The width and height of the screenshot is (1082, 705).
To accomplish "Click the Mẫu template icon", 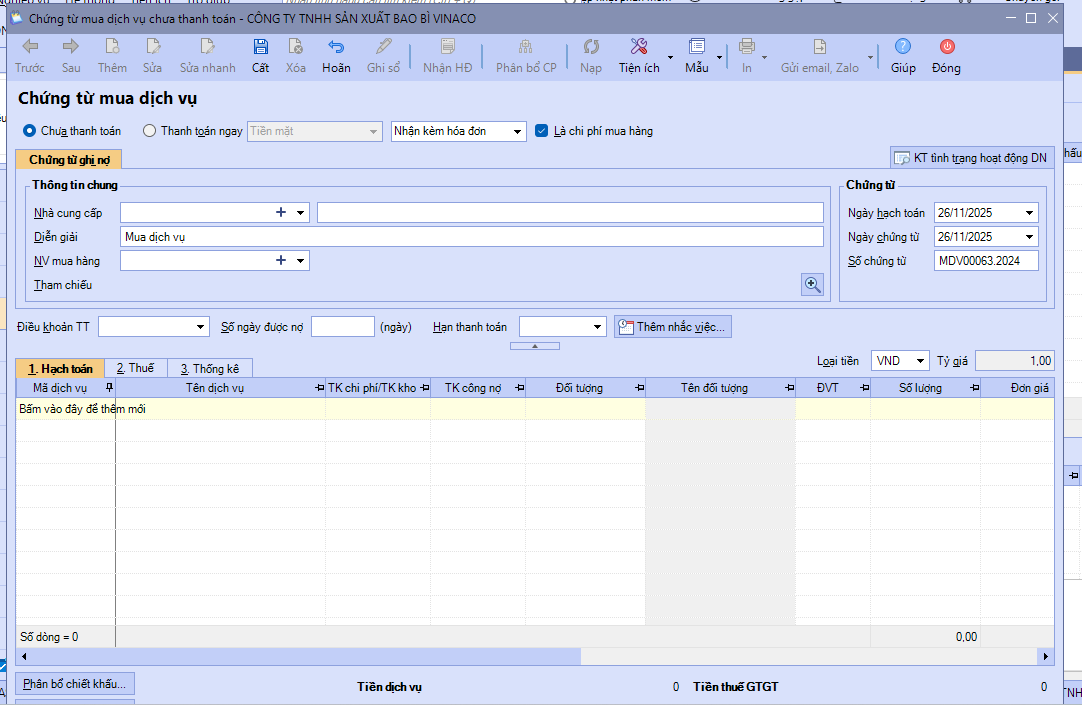I will pyautogui.click(x=697, y=47).
